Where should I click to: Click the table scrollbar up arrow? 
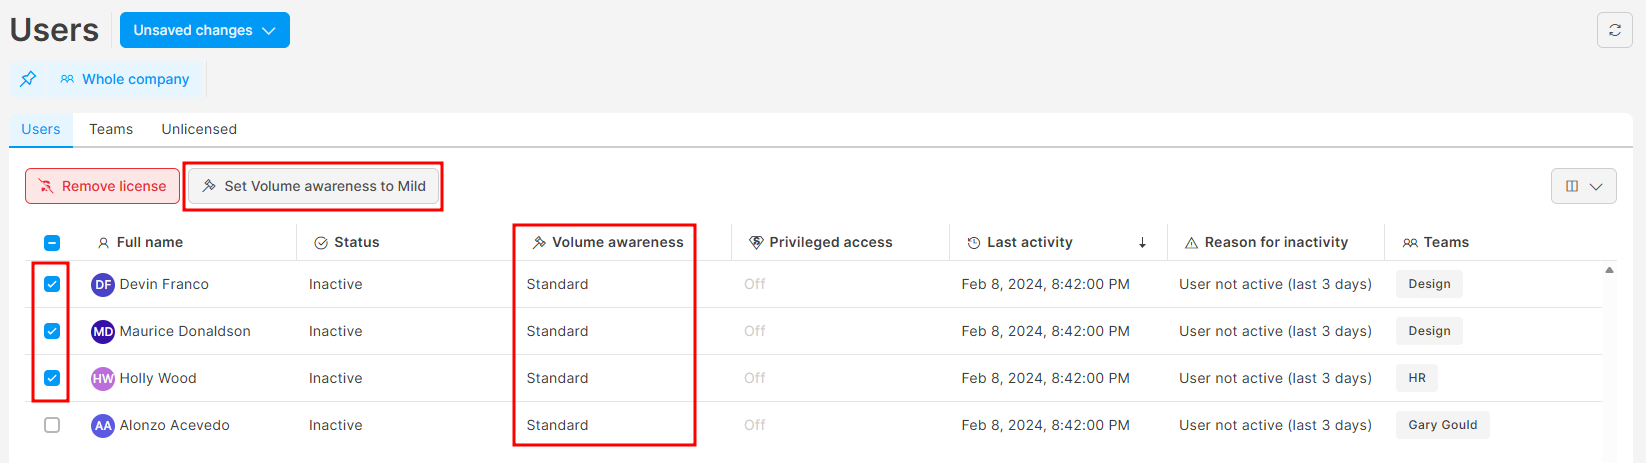click(x=1609, y=270)
